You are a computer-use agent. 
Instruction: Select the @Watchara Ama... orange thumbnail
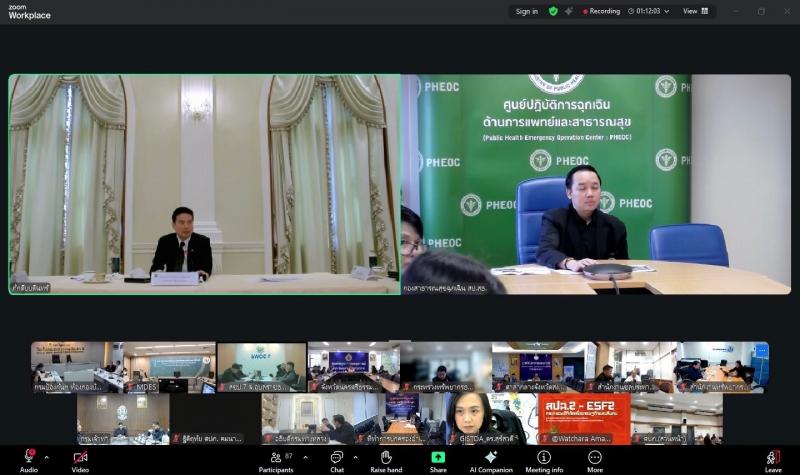[584, 419]
